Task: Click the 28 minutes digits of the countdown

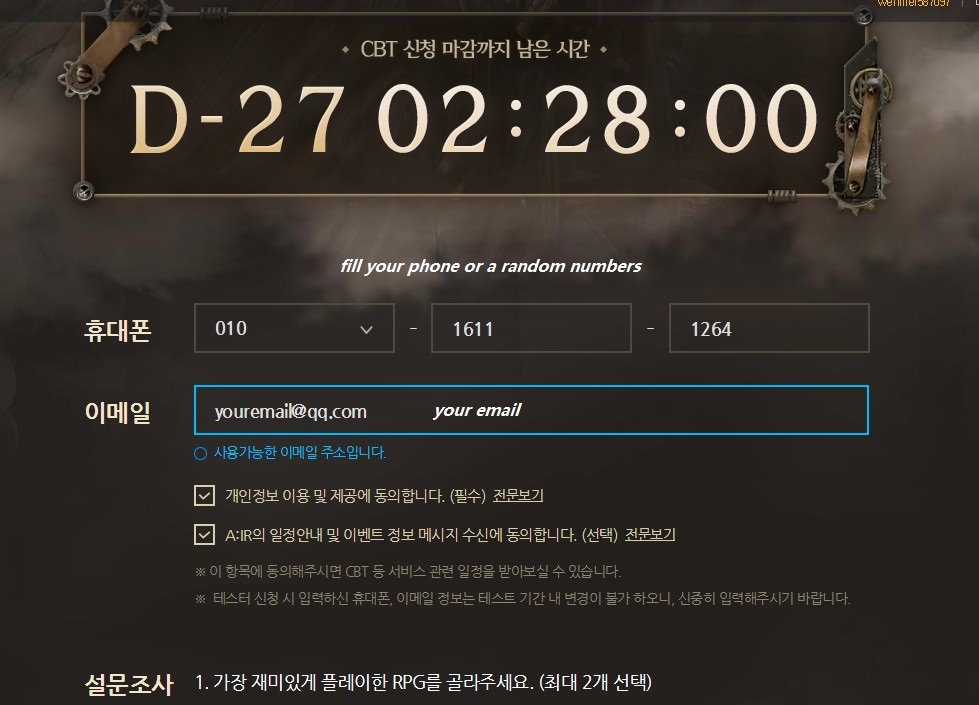Action: pos(598,119)
